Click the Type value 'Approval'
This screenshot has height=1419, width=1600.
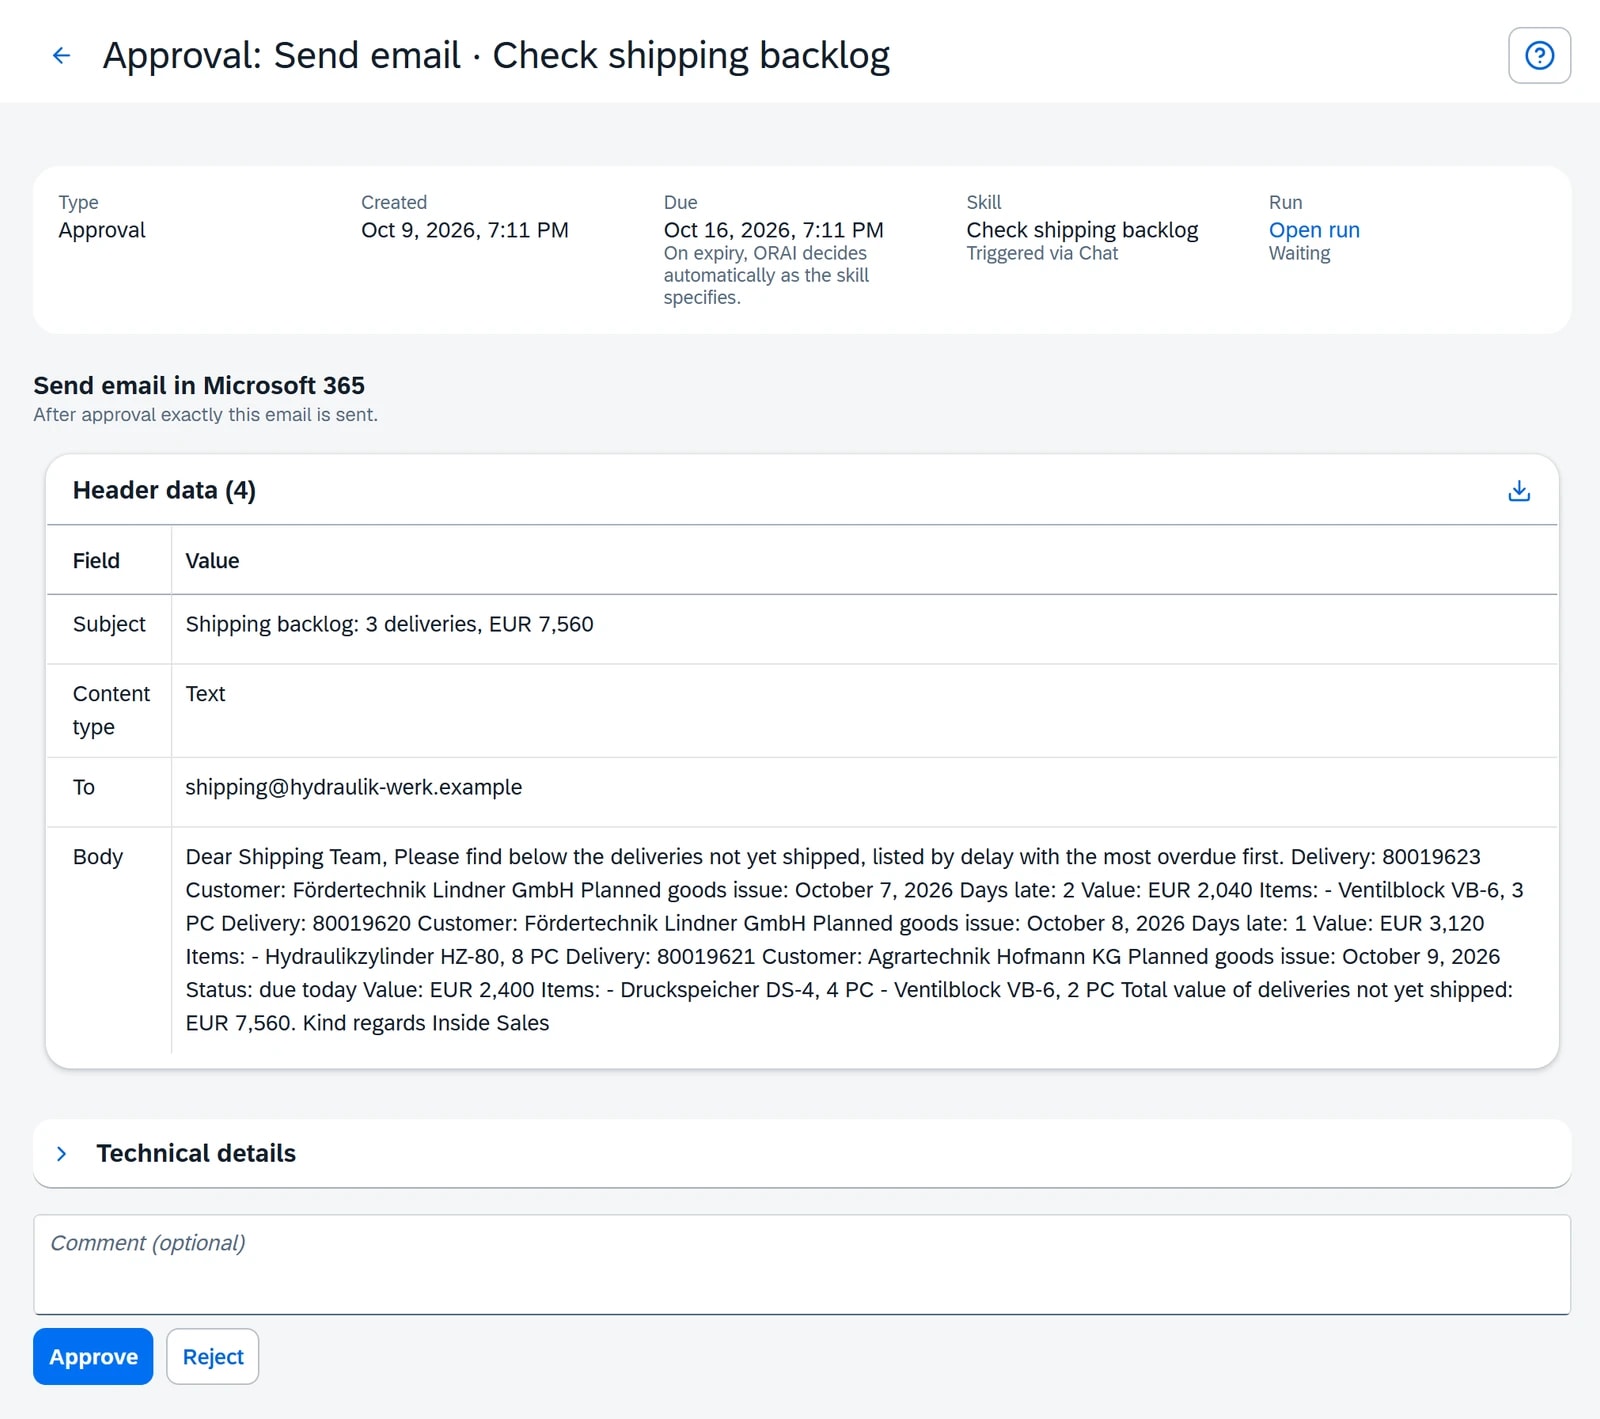coord(102,230)
